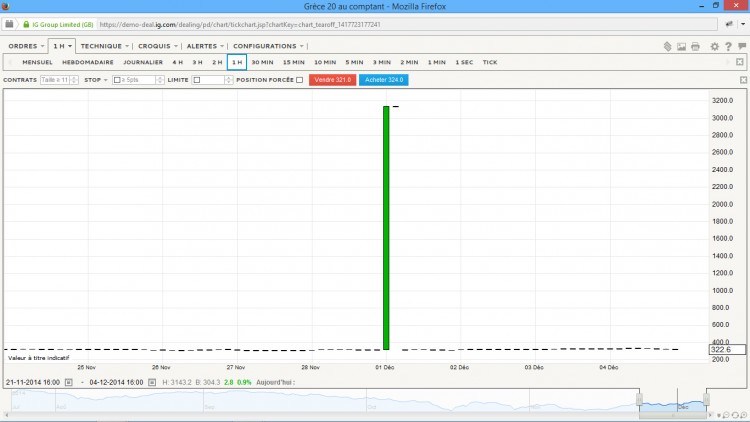Open the chat bubble feedback icon
This screenshot has height=422, width=750.
(x=742, y=46)
